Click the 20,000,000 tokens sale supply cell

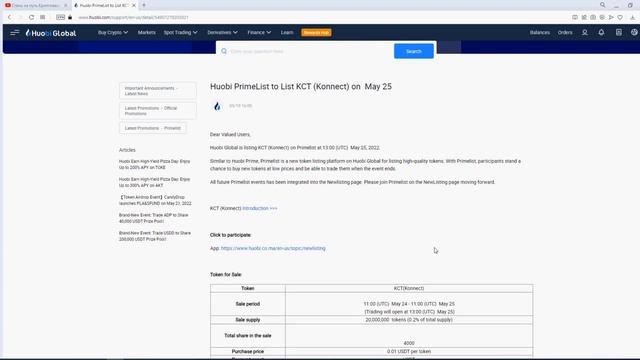tap(409, 320)
